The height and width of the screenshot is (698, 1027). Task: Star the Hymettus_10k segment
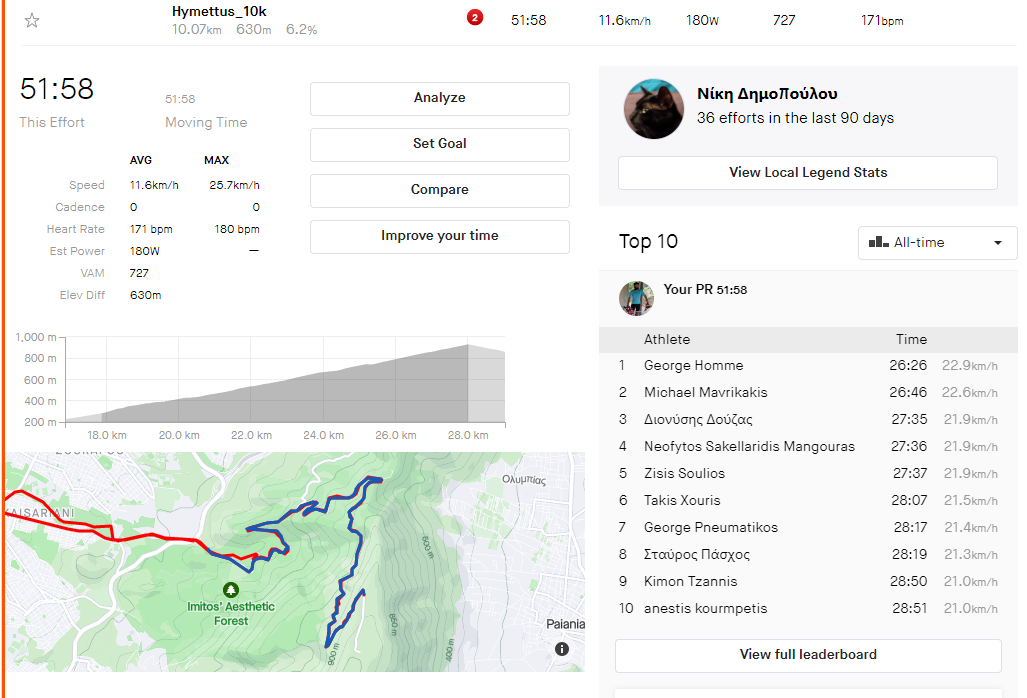click(32, 20)
